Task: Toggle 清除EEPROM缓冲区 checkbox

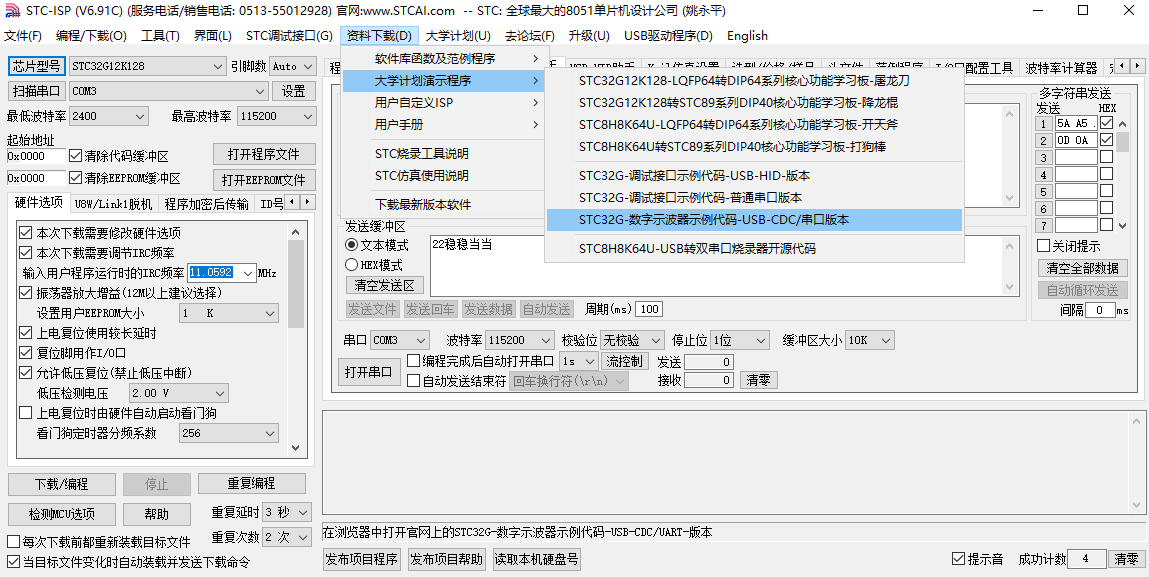Action: coord(75,178)
